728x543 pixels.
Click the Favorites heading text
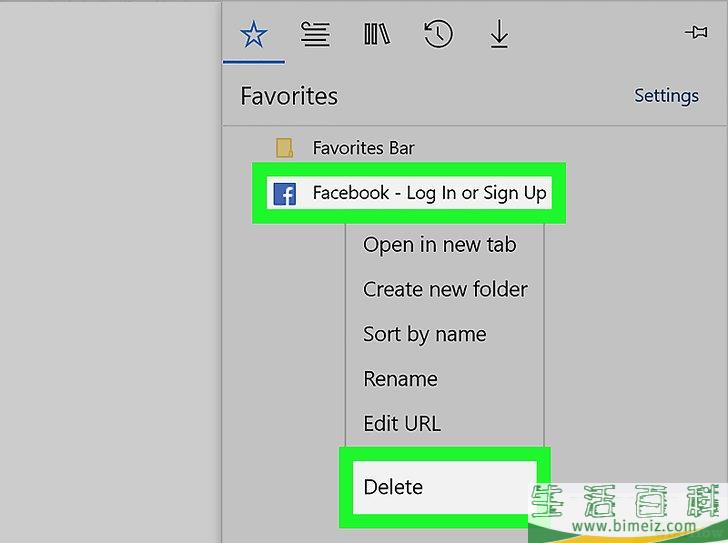click(x=289, y=96)
